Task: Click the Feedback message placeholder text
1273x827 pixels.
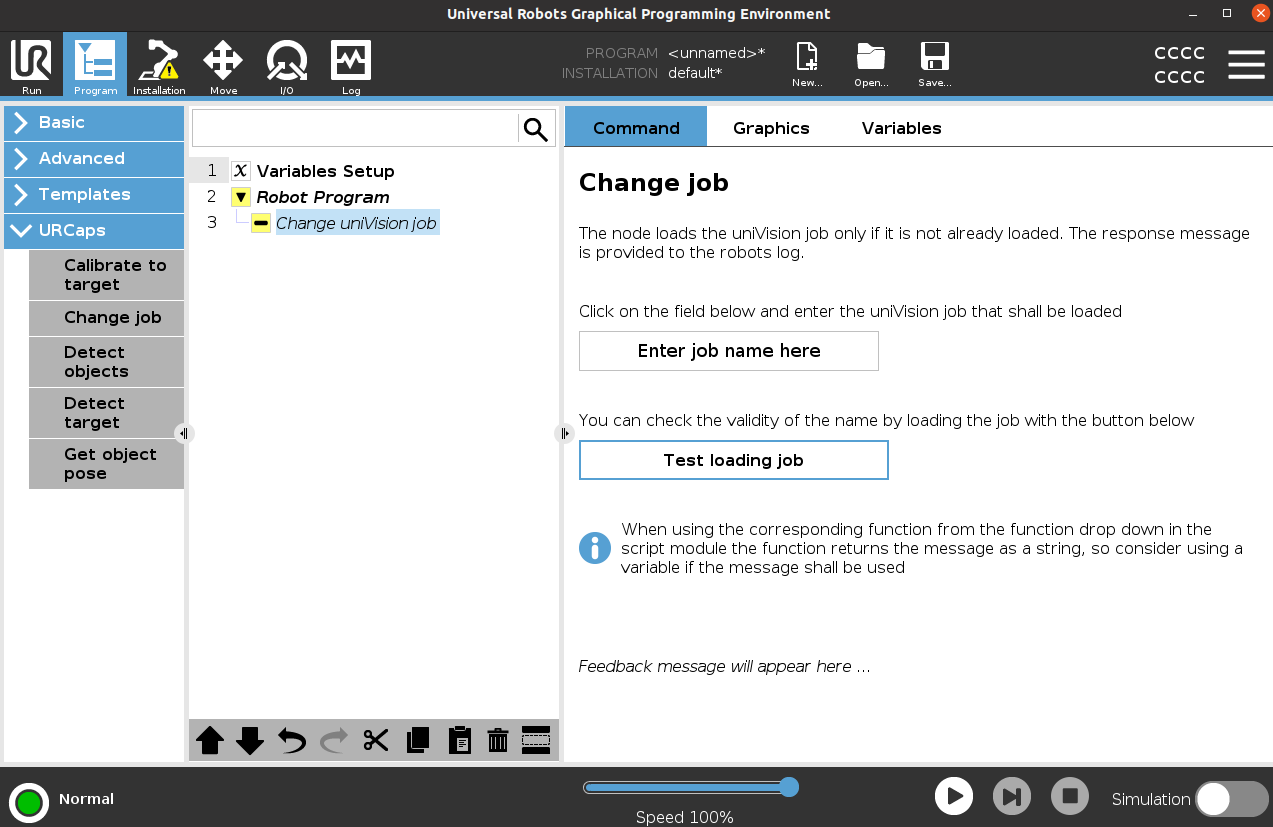Action: [x=724, y=666]
